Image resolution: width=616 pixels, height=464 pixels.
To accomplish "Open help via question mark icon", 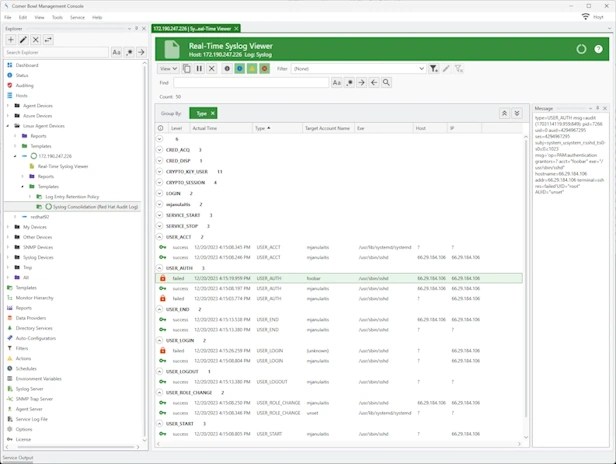I will (x=598, y=49).
